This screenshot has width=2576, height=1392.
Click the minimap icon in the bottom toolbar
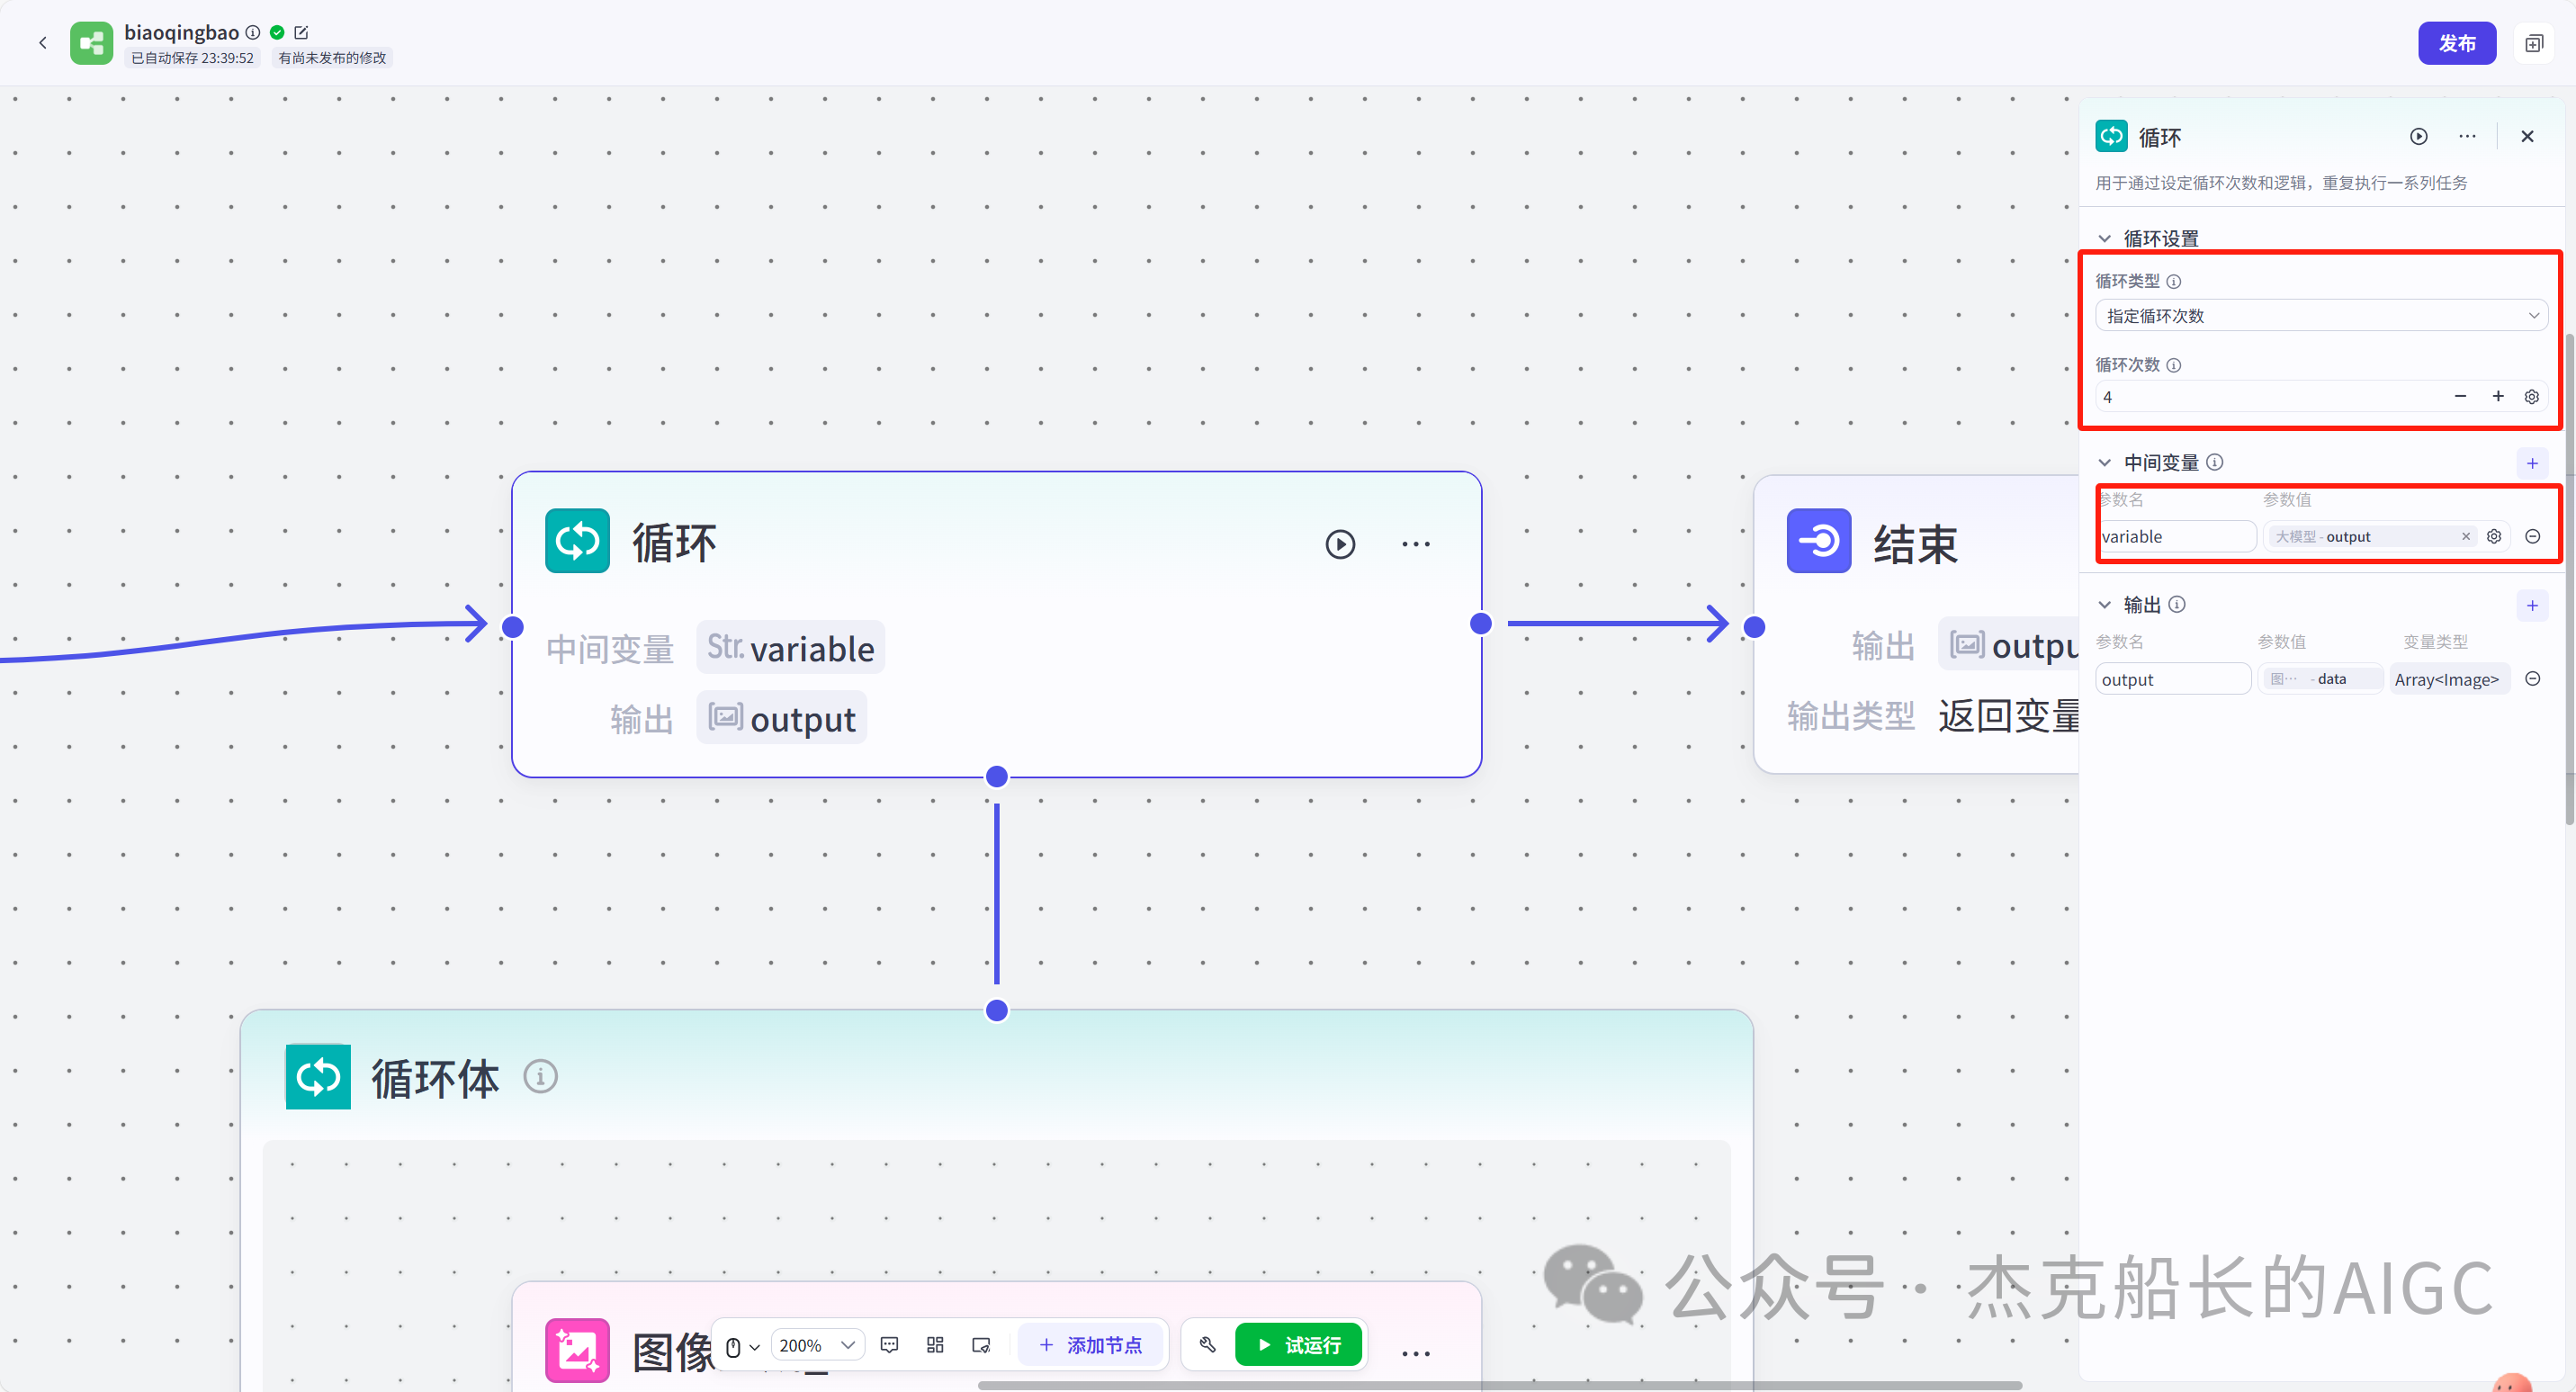click(981, 1345)
